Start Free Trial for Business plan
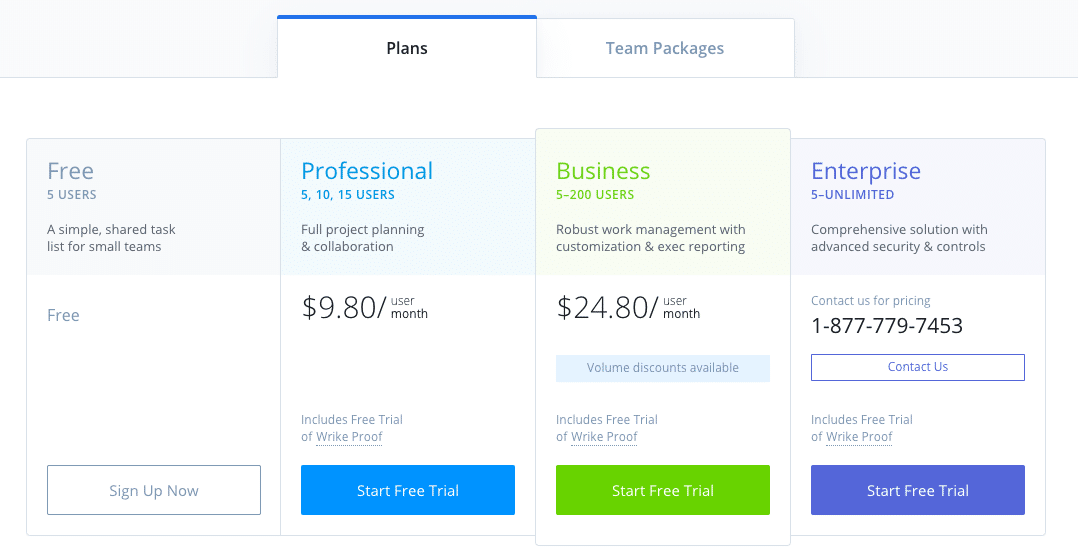1078x558 pixels. coord(663,490)
